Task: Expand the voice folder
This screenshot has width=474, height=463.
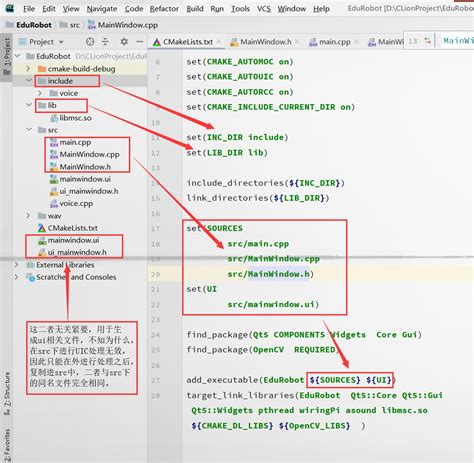Action: (x=40, y=93)
